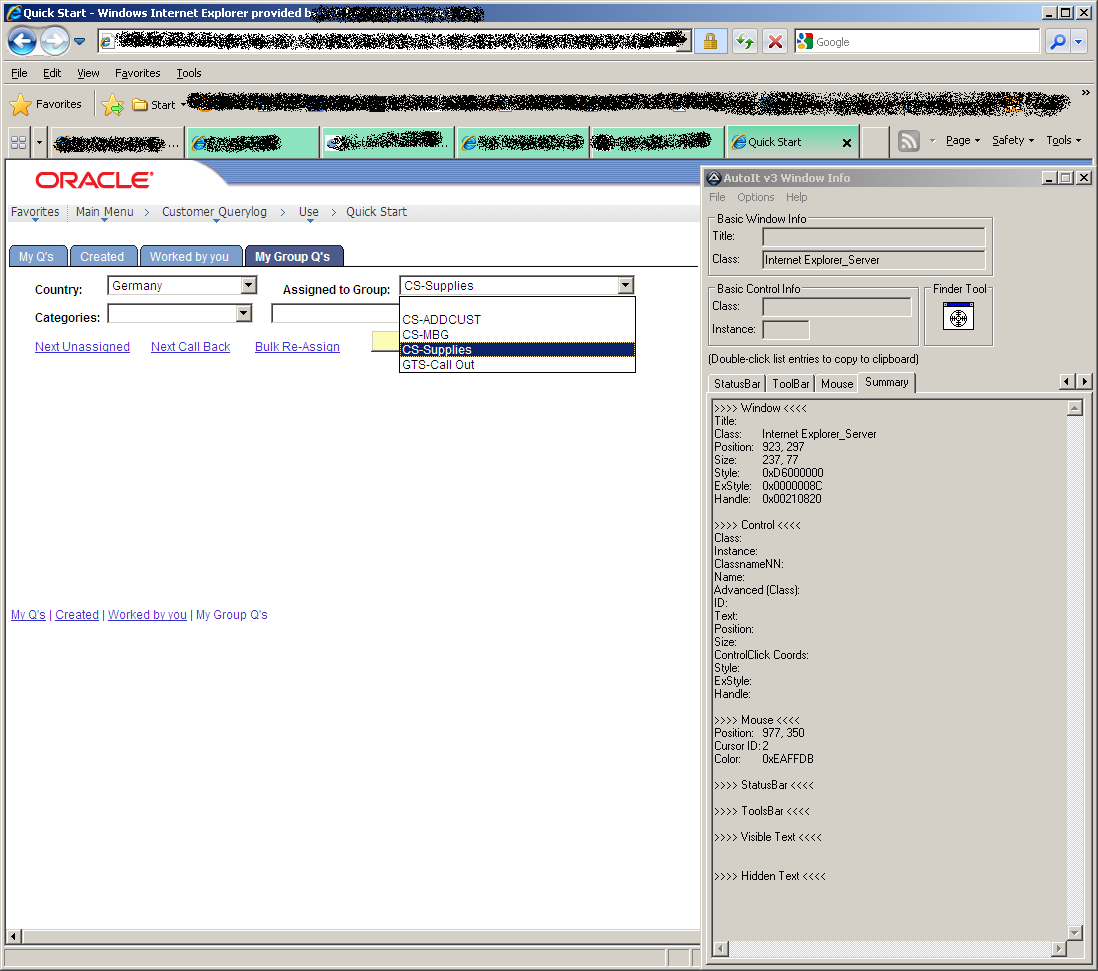Click the red Stop loading icon
This screenshot has width=1098, height=971.
775,41
